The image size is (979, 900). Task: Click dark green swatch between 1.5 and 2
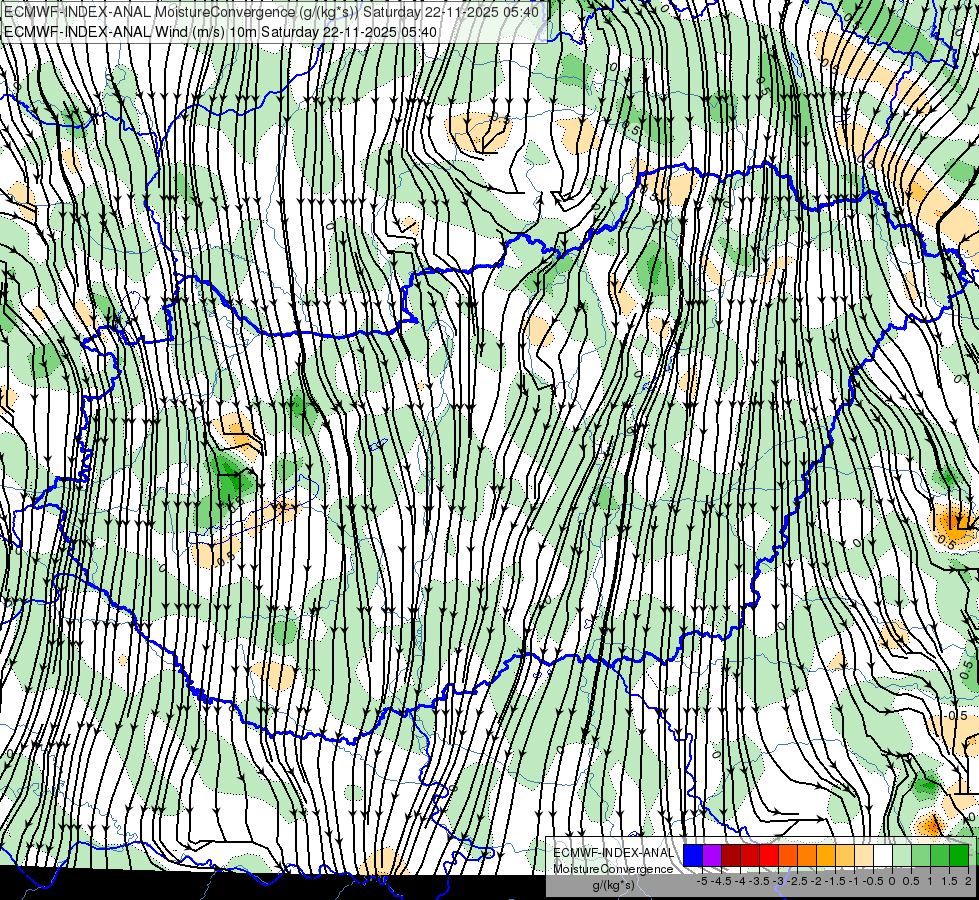click(959, 855)
